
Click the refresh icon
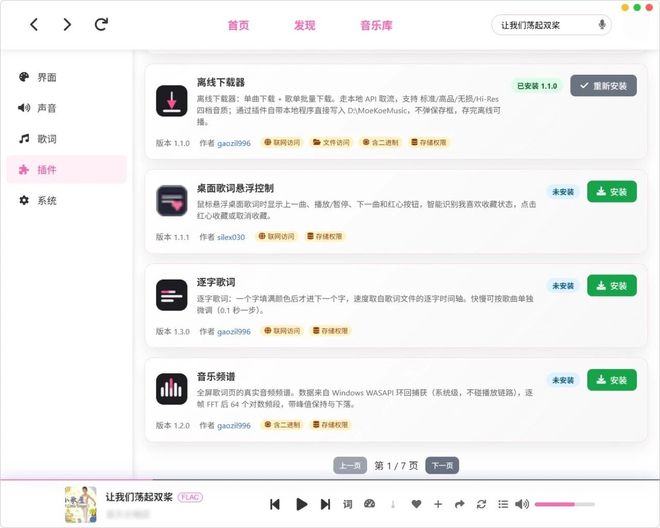pyautogui.click(x=101, y=24)
